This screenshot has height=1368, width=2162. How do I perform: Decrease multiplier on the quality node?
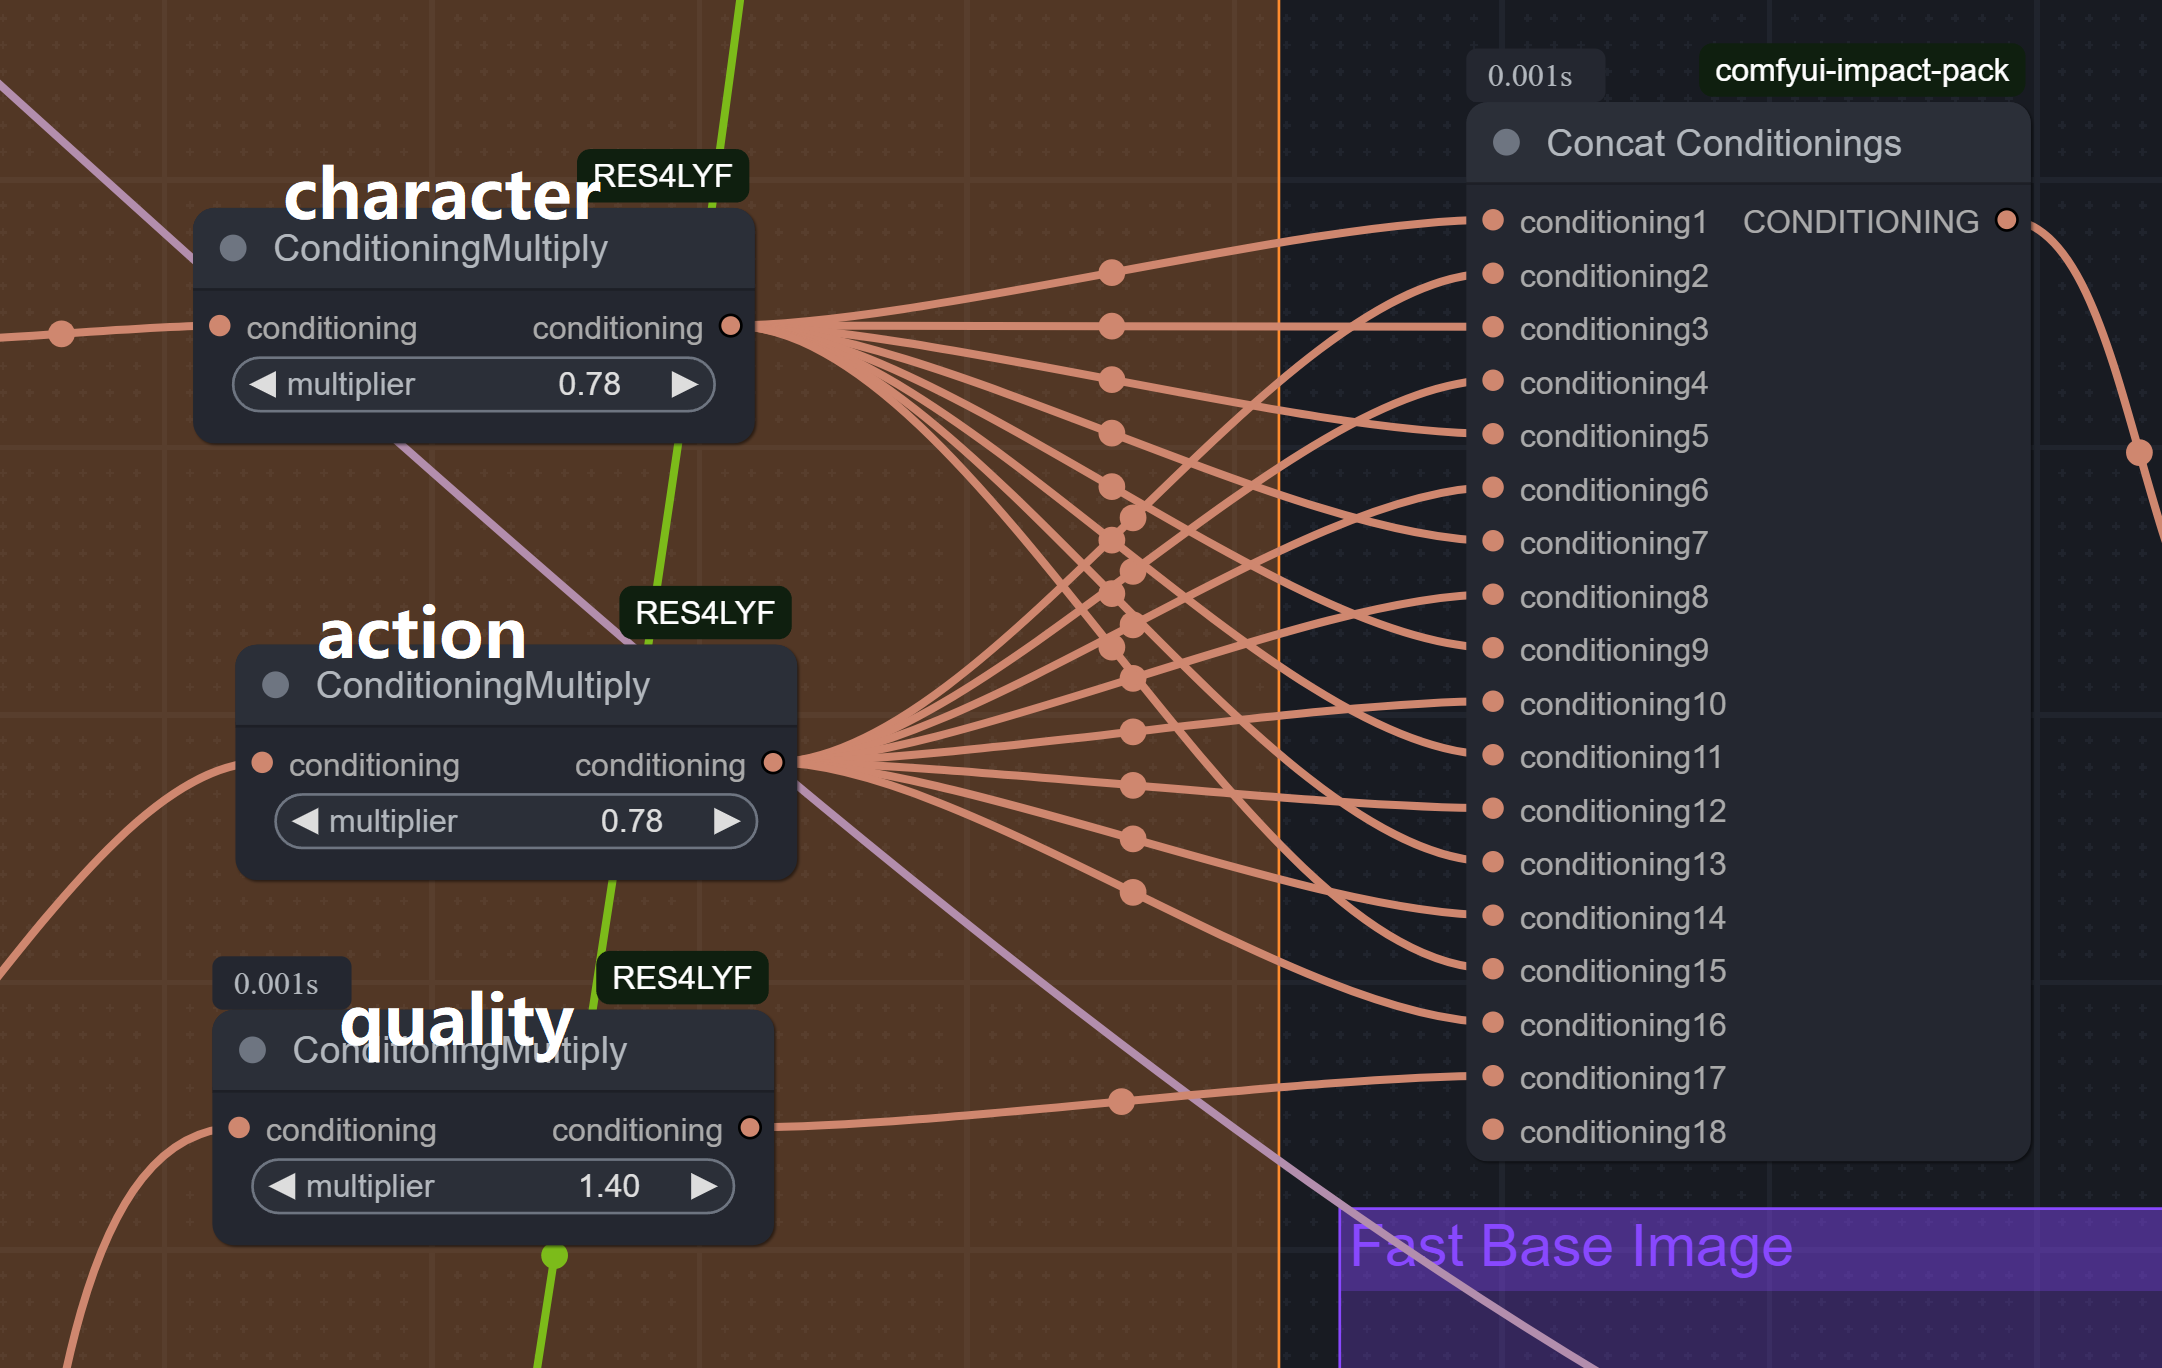282,1186
